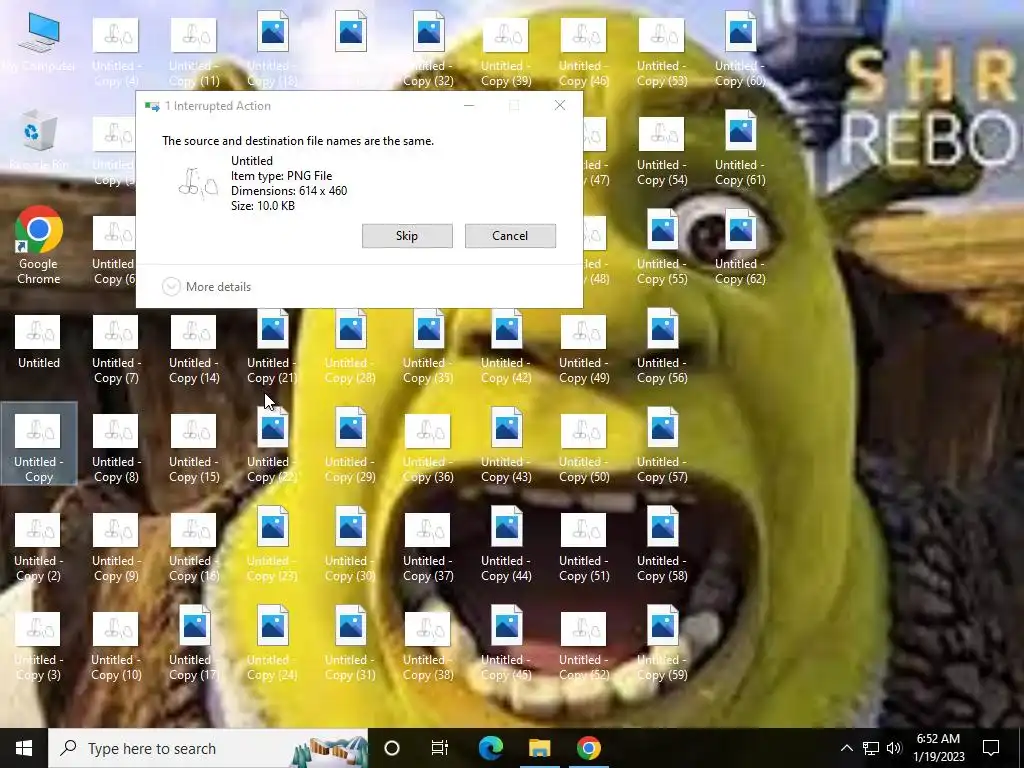Viewport: 1024px width, 768px height.
Task: Select Untitled - Copy (37) file
Action: point(428,549)
